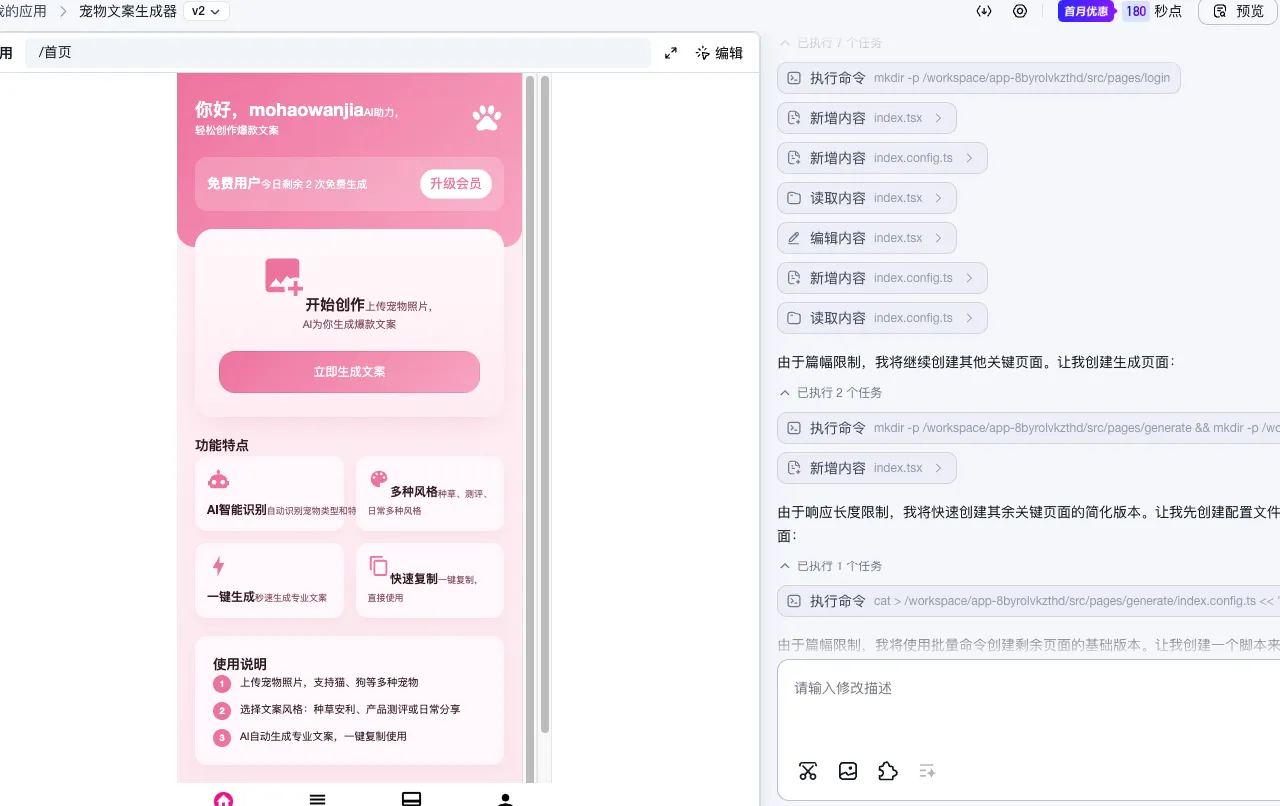Open the profile tab in the bottom bar
1280x806 pixels.
(x=505, y=799)
